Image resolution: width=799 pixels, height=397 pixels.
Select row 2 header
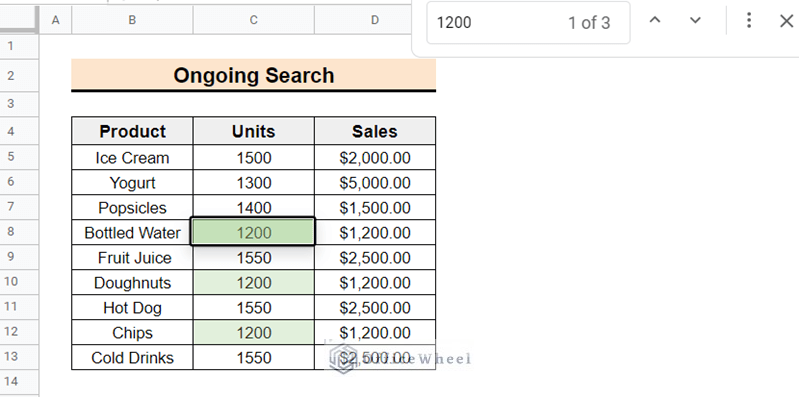pos(19,75)
